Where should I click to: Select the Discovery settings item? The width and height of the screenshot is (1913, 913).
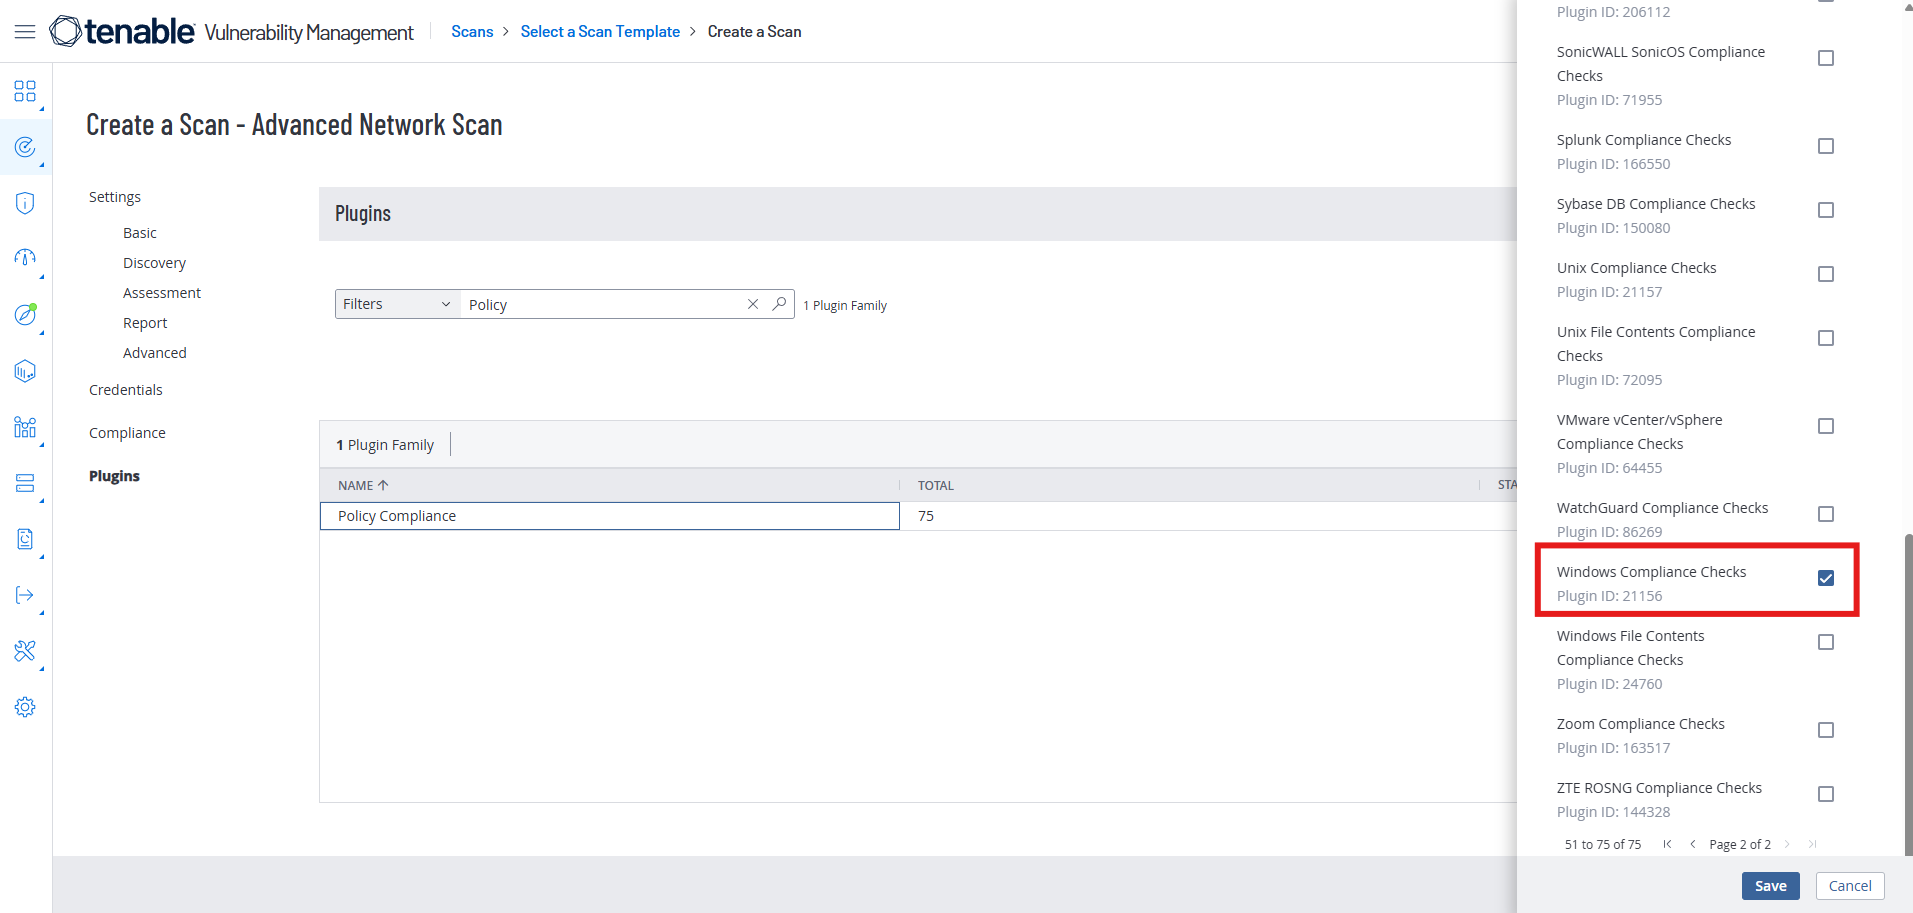(x=154, y=263)
